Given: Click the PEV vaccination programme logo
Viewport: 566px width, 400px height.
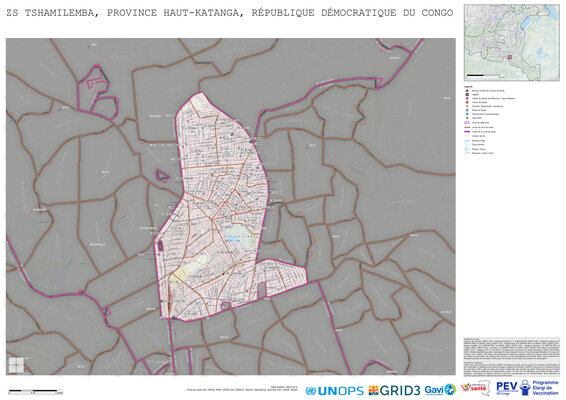Looking at the screenshot, I should 527,388.
